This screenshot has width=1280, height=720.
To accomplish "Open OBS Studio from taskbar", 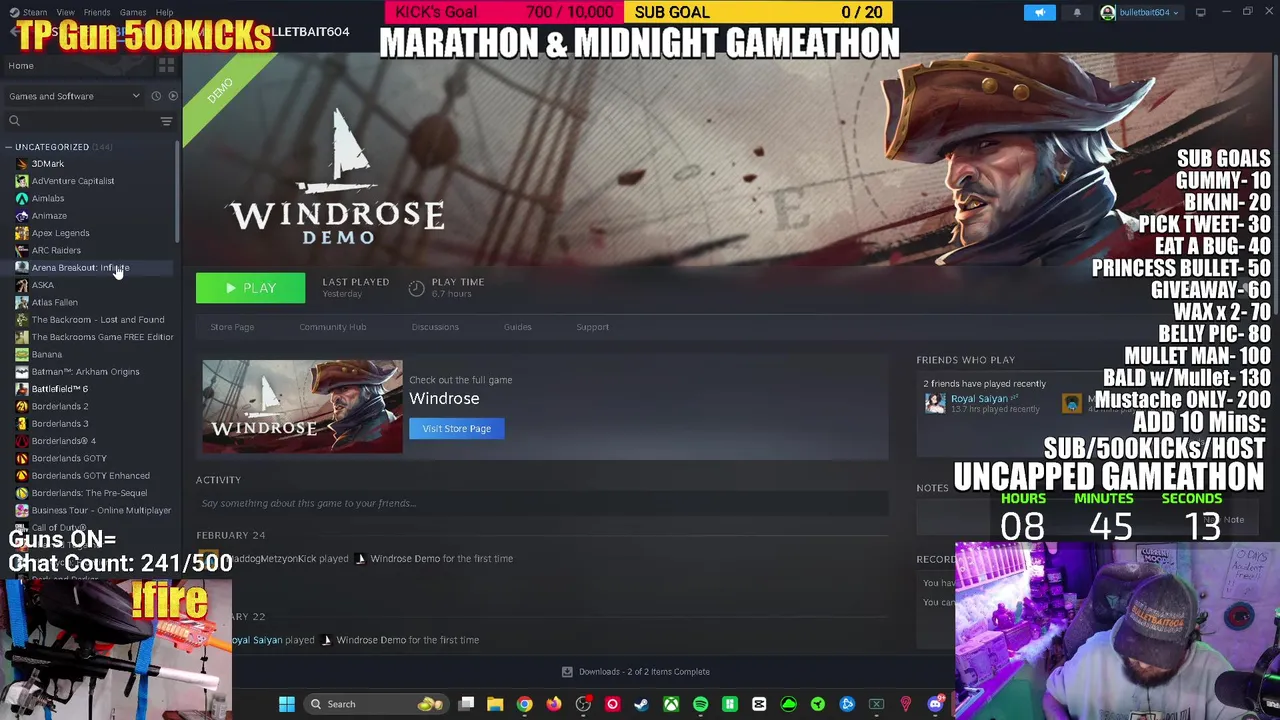I will click(583, 704).
